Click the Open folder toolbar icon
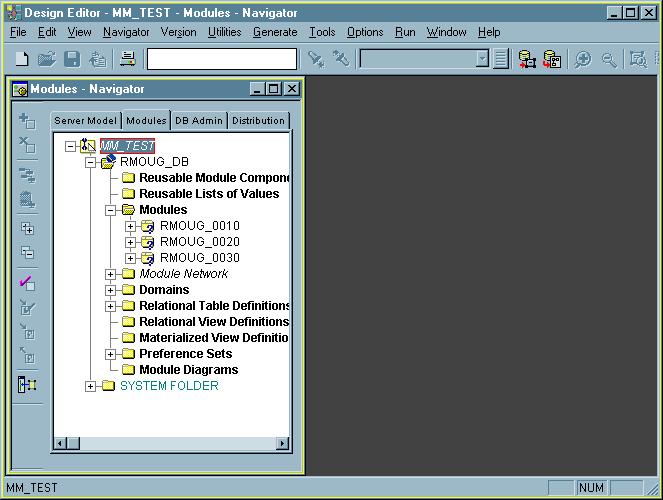Image resolution: width=663 pixels, height=500 pixels. [x=46, y=59]
